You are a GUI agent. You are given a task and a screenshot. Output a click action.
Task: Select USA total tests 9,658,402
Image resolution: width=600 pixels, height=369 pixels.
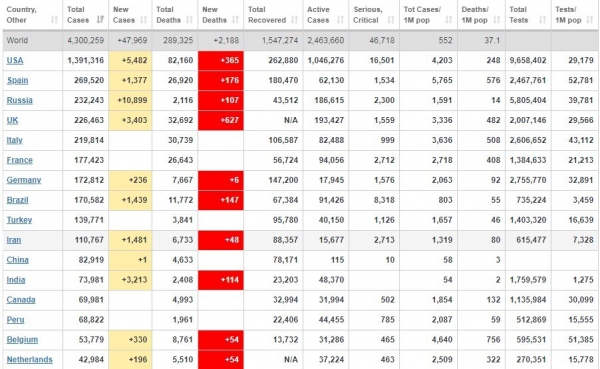(x=528, y=60)
